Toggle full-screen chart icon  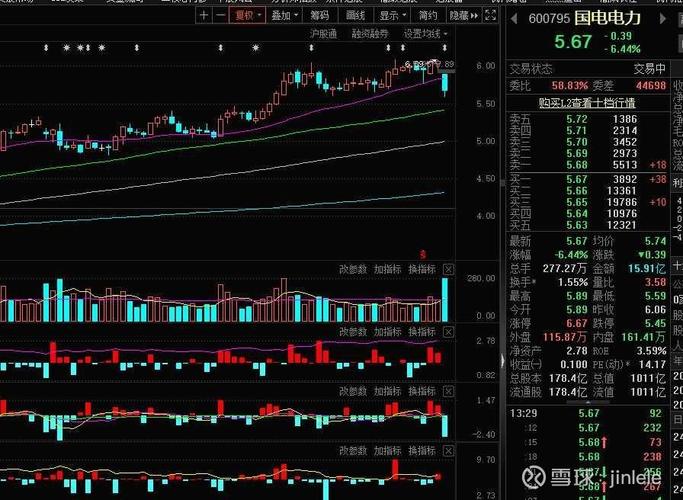point(490,16)
